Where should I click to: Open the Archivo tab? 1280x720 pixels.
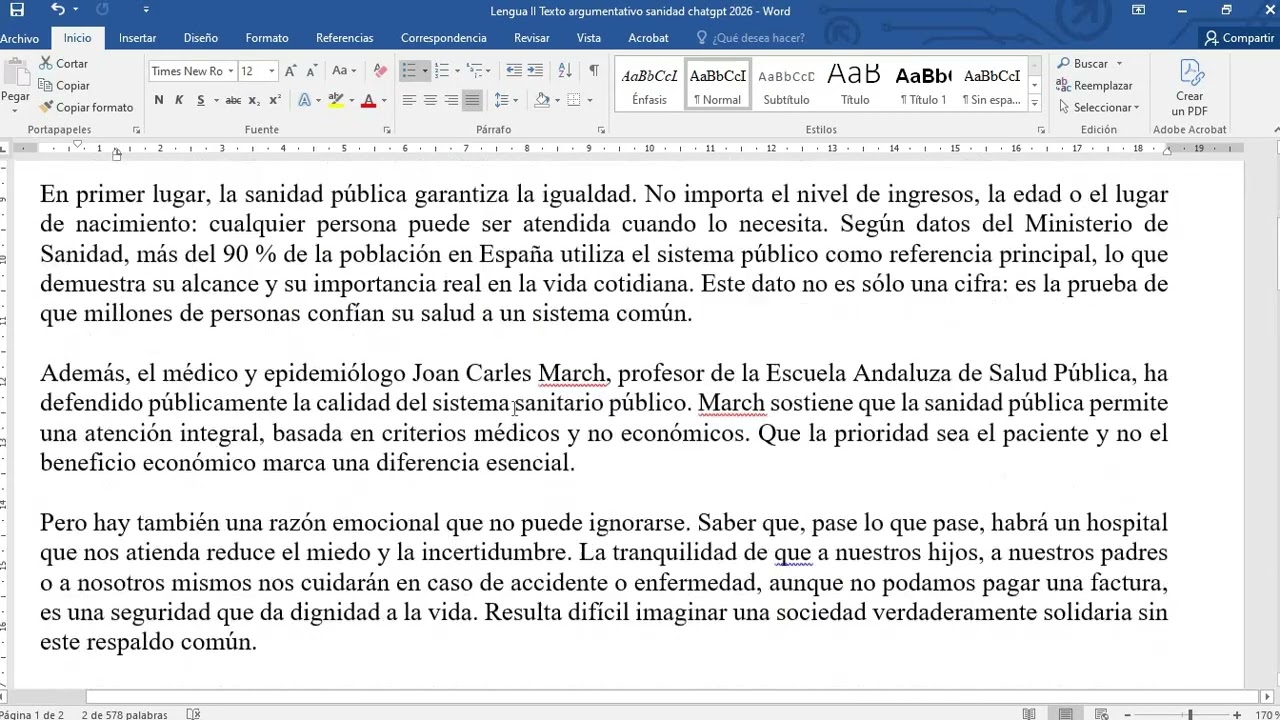click(x=20, y=38)
